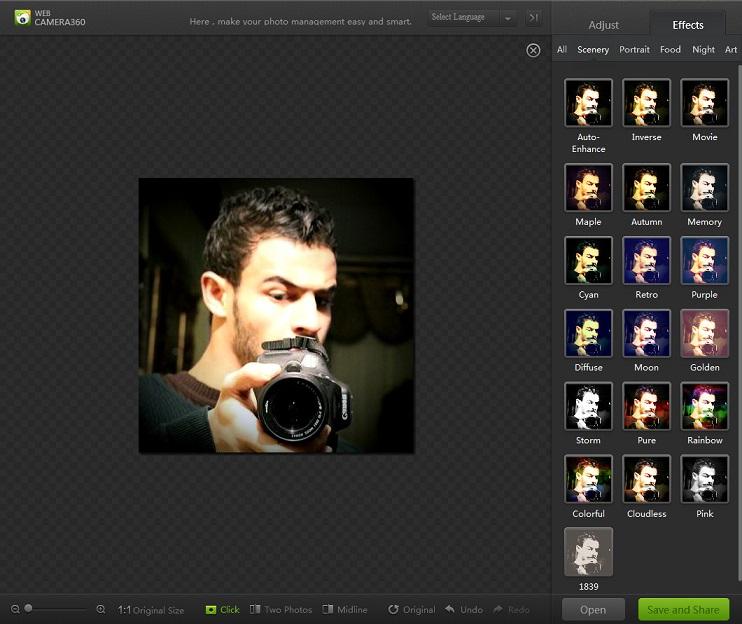Apply the Golden effect thumbnail

(x=704, y=333)
